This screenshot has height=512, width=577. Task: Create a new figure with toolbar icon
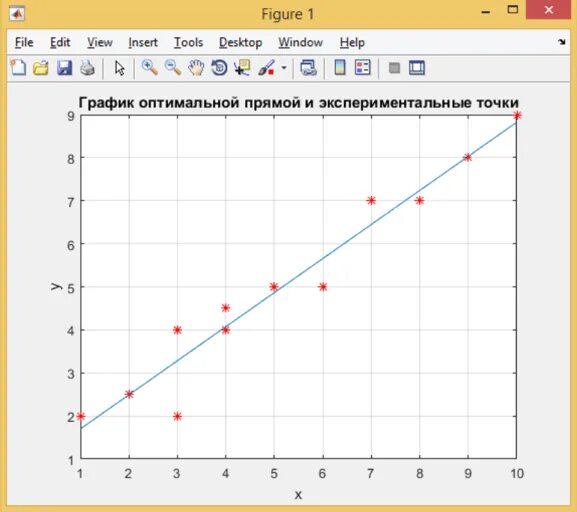[18, 68]
